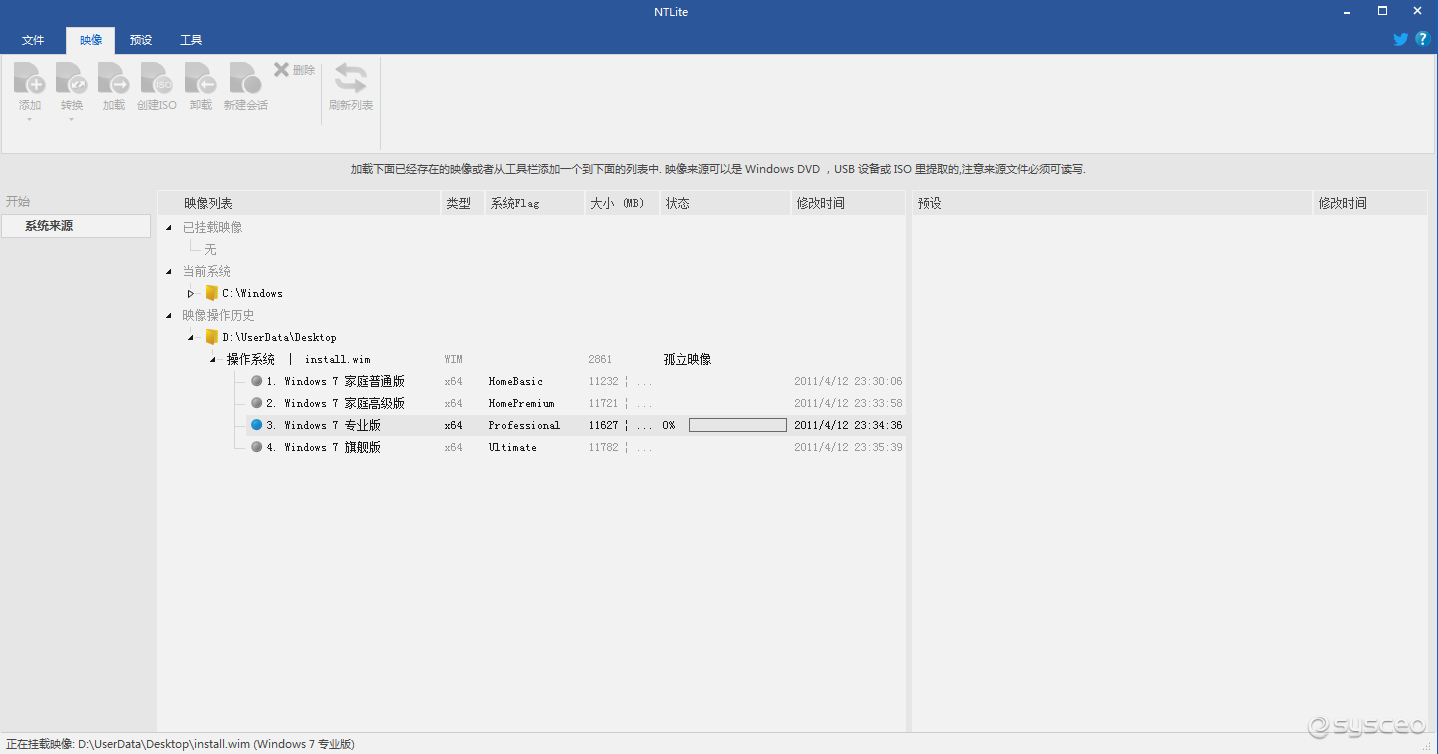Click the 类型 column header
1438x754 pixels.
(x=463, y=203)
